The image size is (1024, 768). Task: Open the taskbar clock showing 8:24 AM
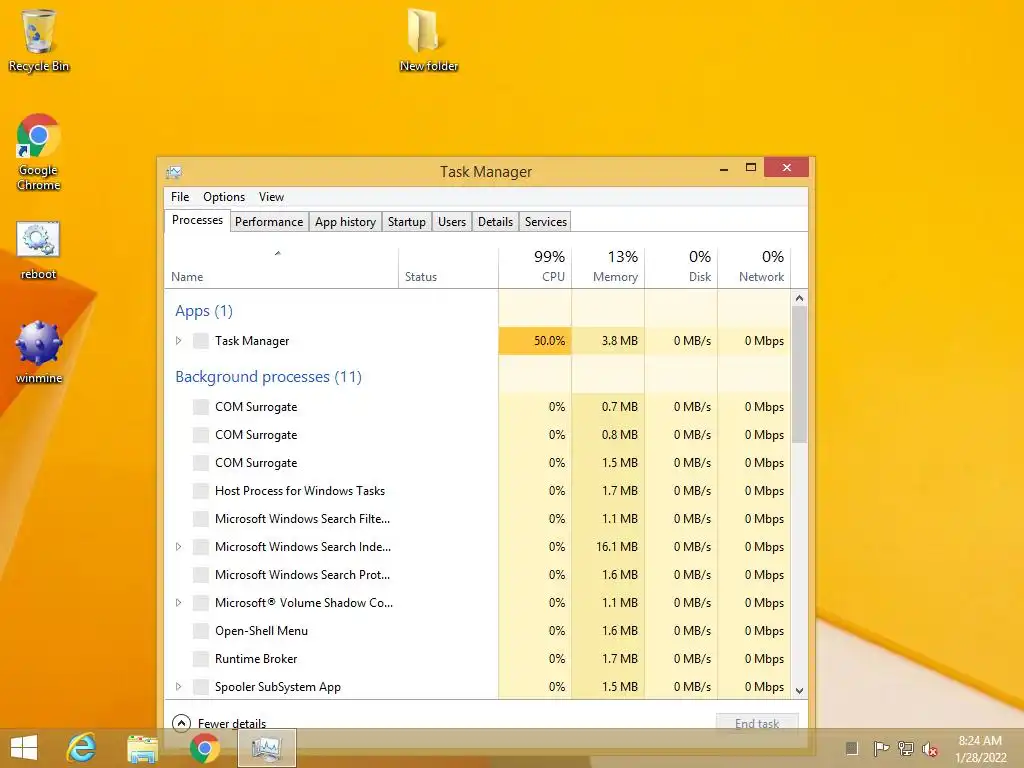[x=980, y=748]
